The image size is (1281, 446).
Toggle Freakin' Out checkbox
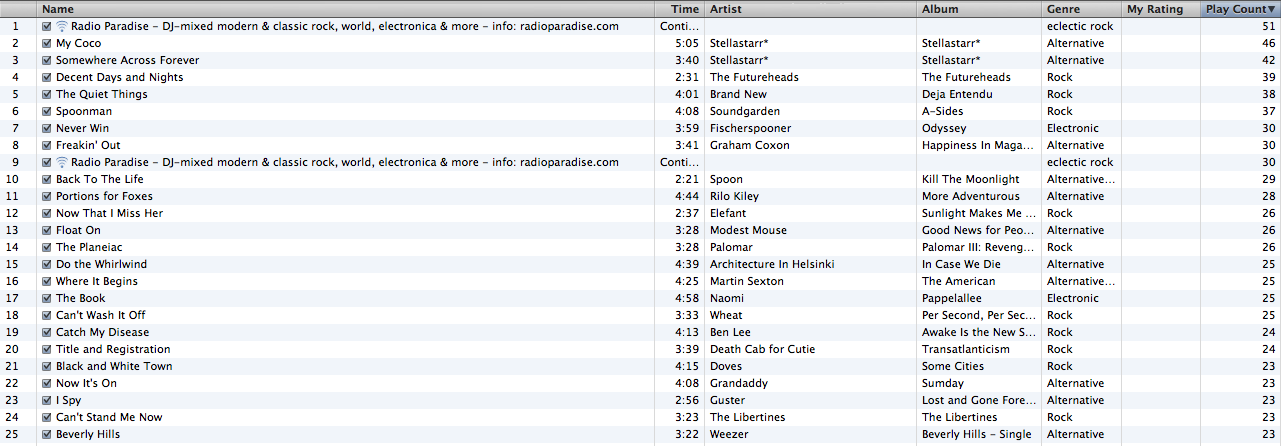pos(47,146)
